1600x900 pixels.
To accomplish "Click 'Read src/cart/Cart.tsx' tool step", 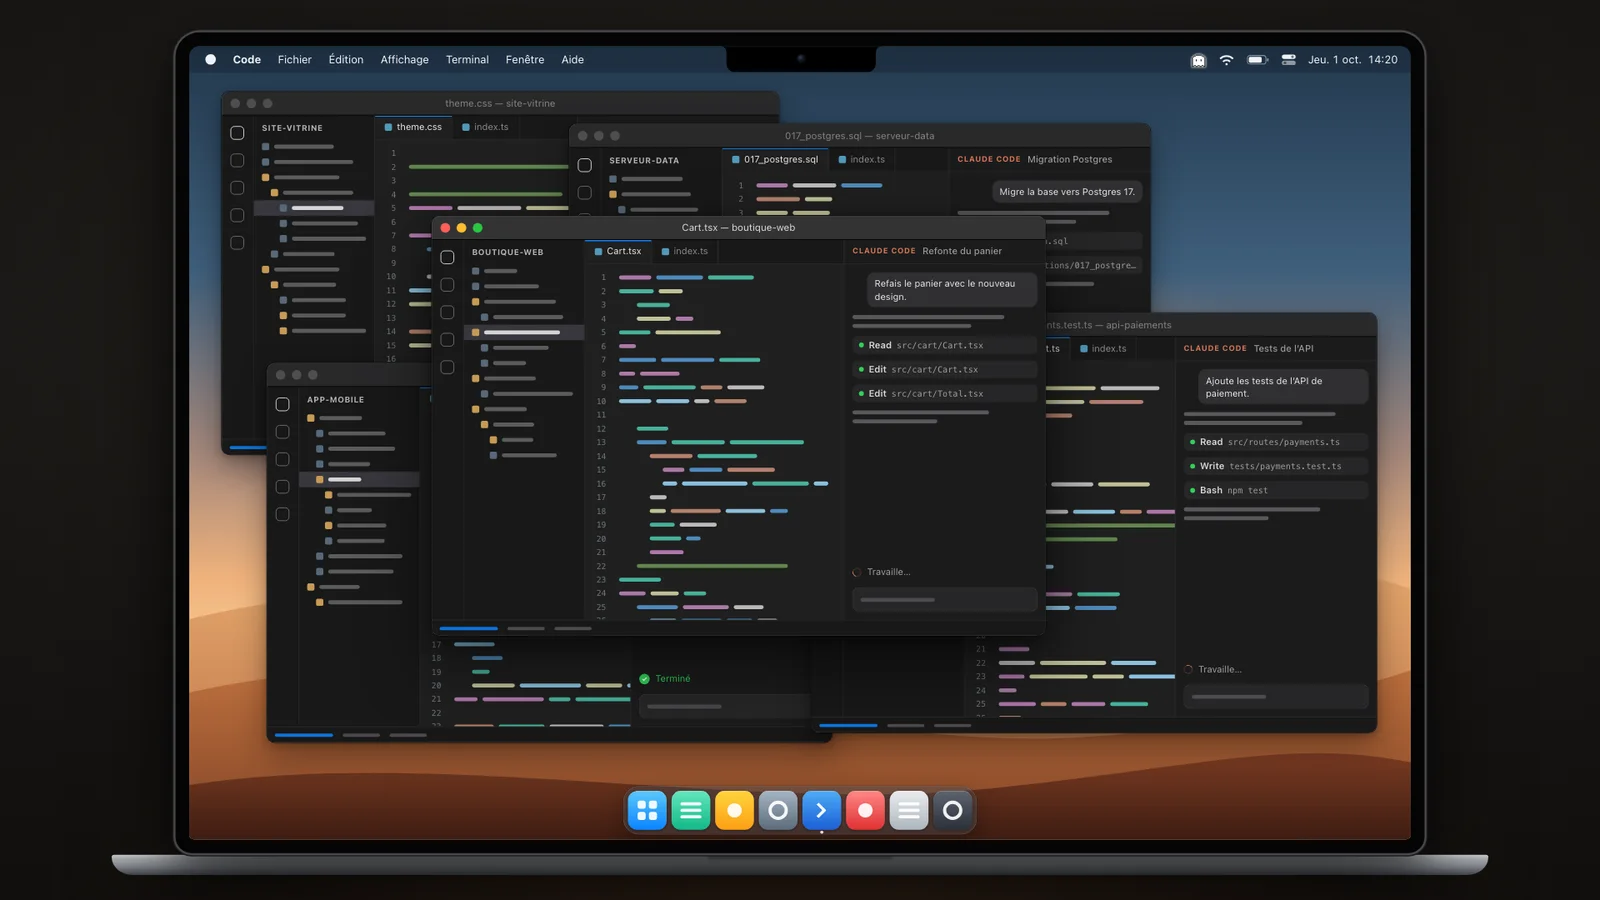I will tap(944, 345).
